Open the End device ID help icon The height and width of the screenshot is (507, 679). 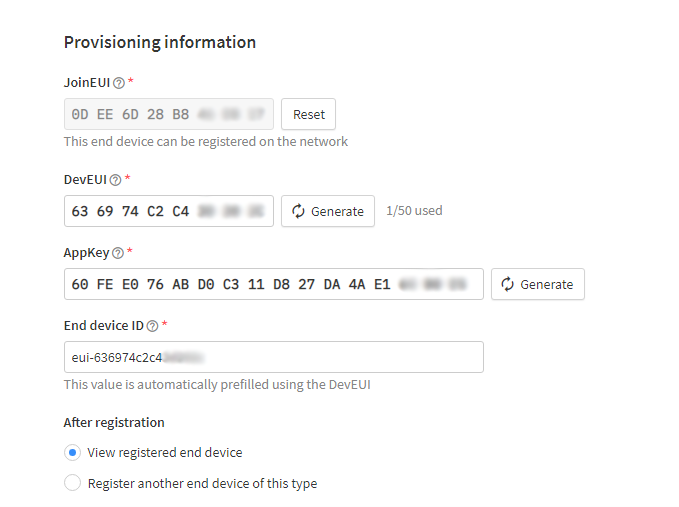click(152, 326)
